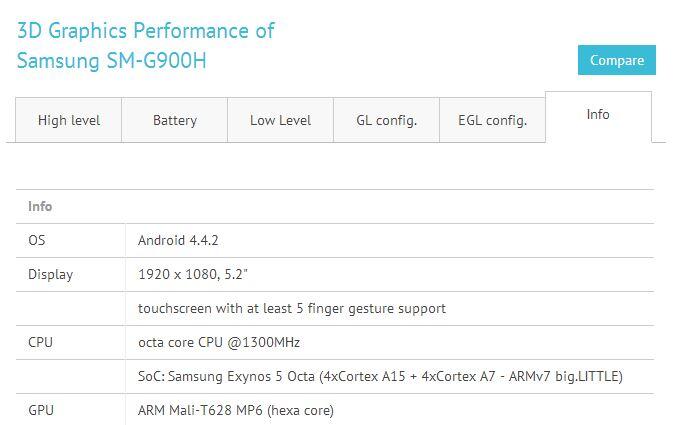Click the OS row label

pyautogui.click(x=36, y=240)
